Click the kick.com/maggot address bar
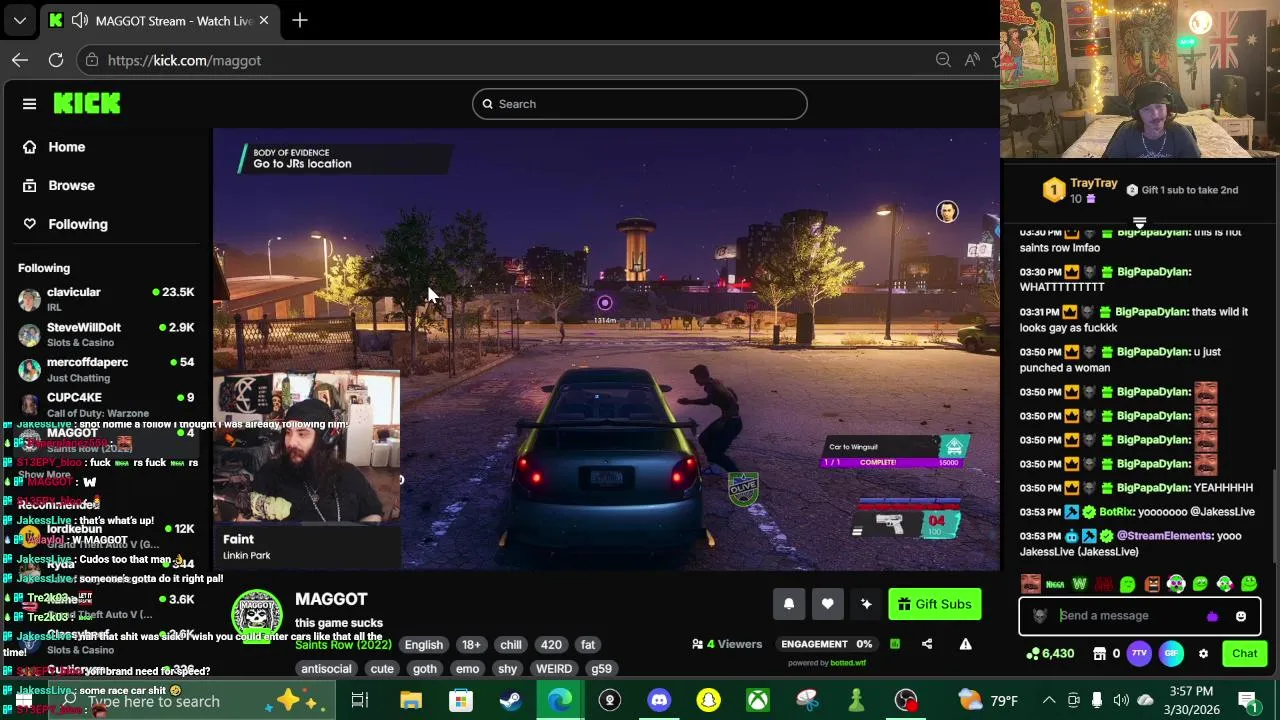 184,60
